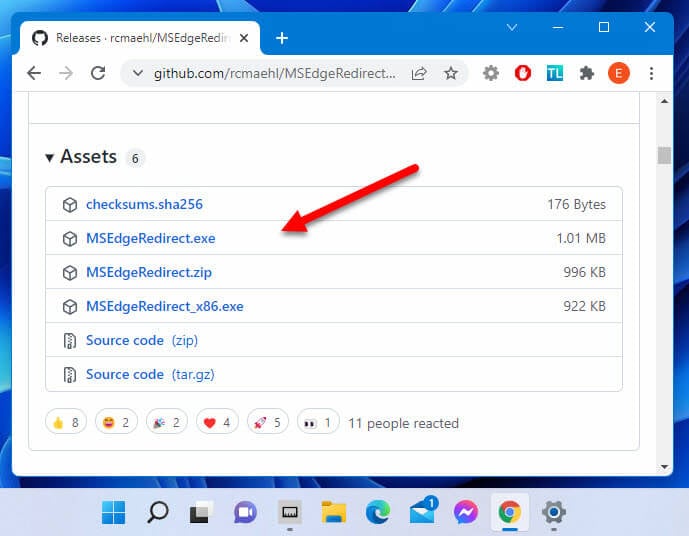Click the 1.01 MB file size text

click(x=581, y=238)
